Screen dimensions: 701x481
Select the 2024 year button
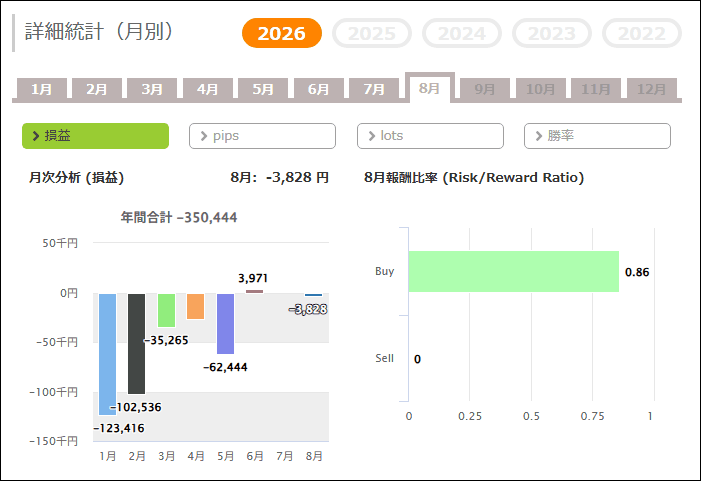point(462,33)
